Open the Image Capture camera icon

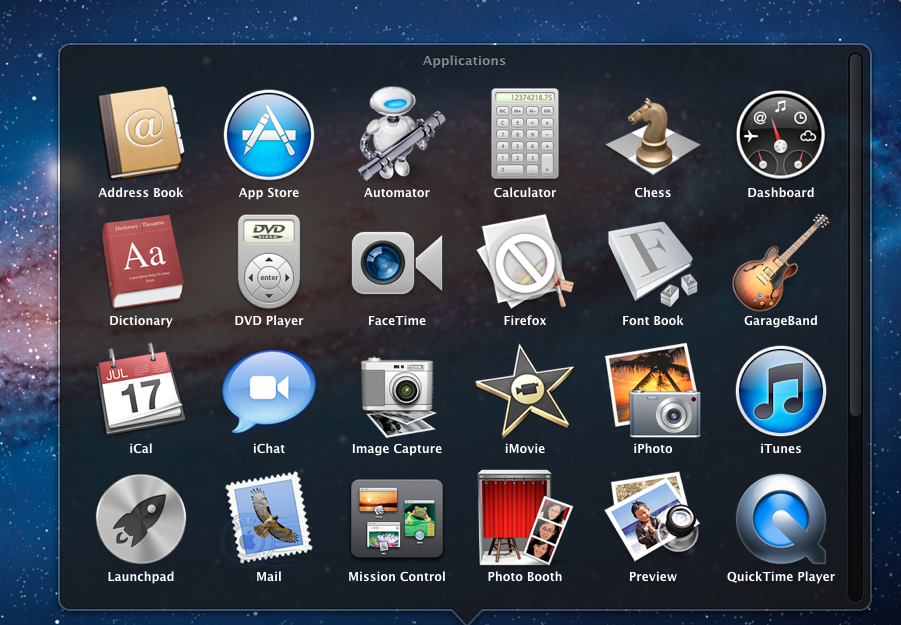click(x=397, y=397)
